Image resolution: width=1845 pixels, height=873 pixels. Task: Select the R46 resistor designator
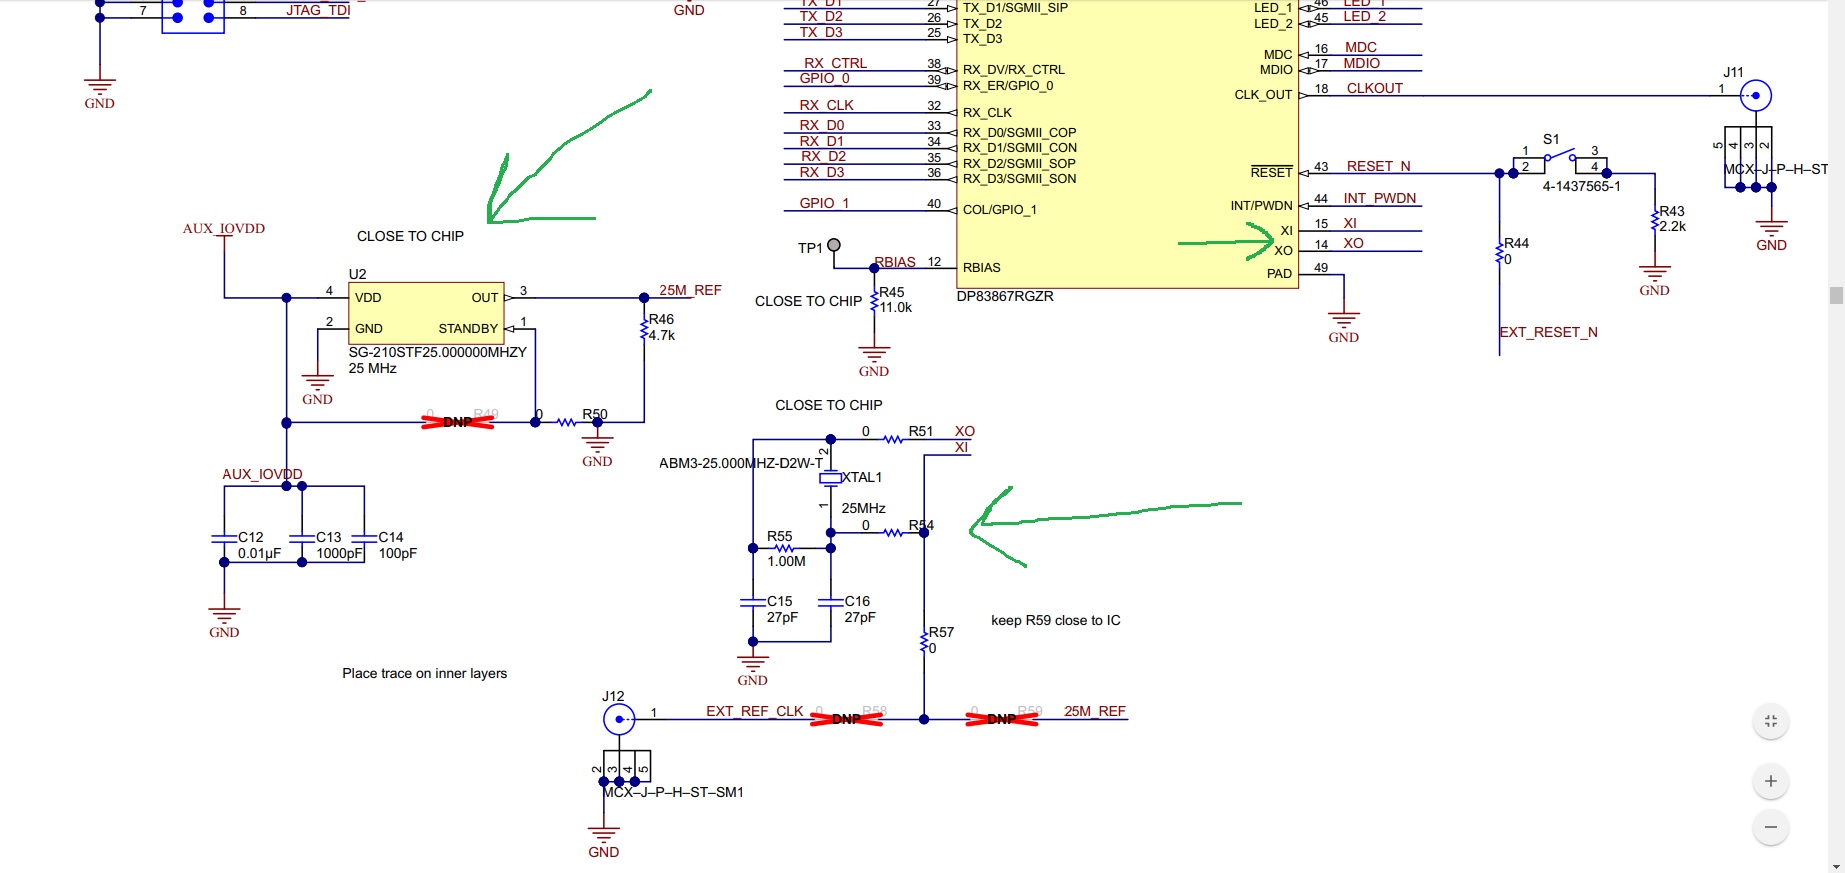point(661,319)
